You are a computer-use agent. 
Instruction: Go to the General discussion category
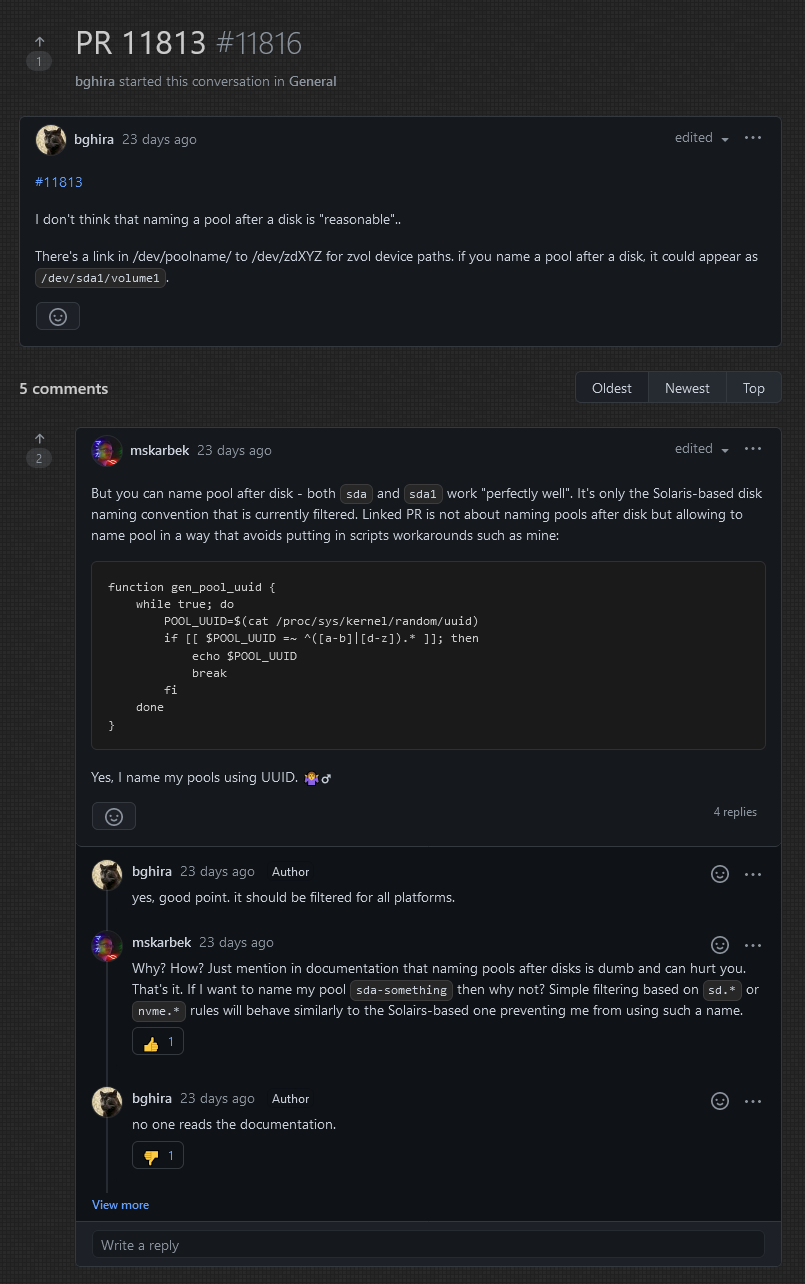point(312,81)
